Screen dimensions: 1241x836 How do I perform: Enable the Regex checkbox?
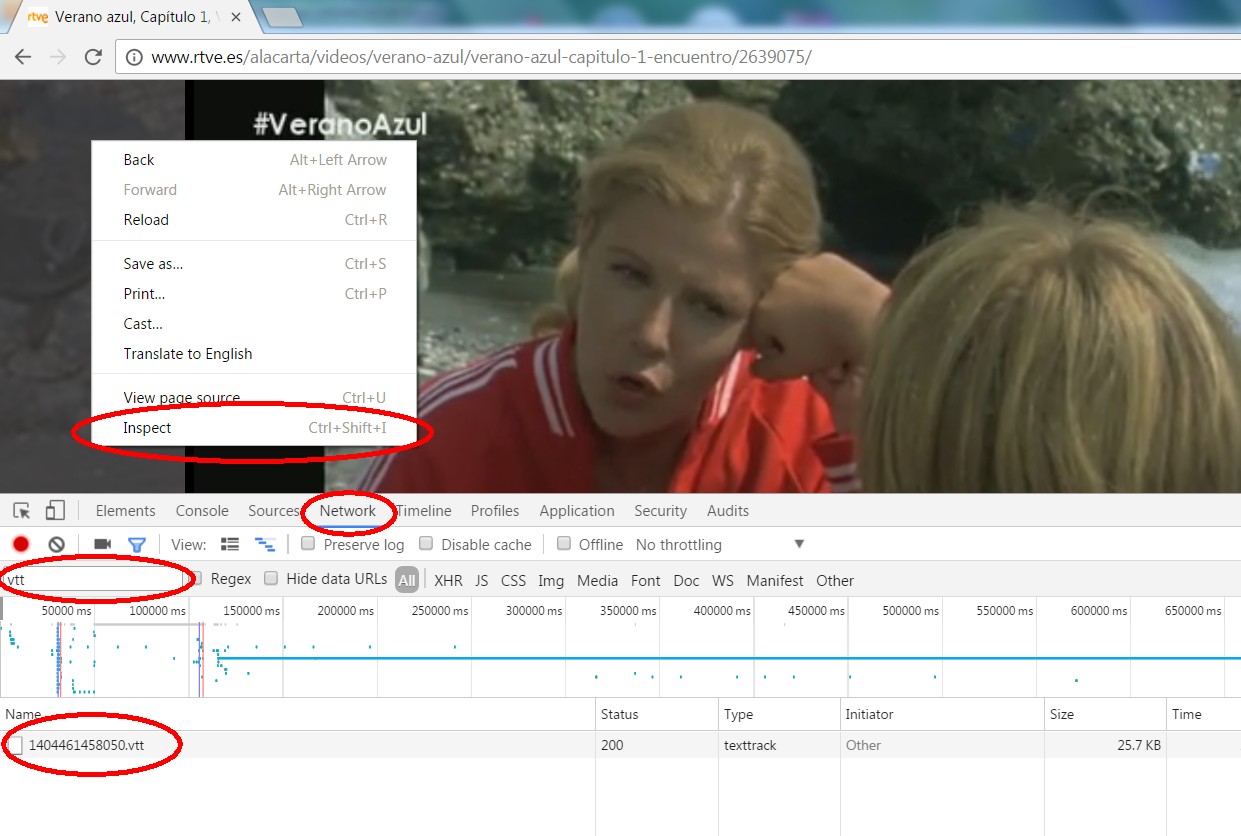(196, 578)
